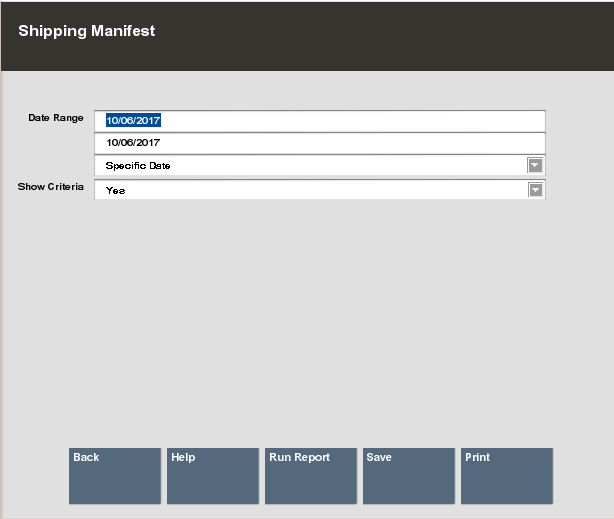
Task: Go back with the Back button
Action: point(115,476)
